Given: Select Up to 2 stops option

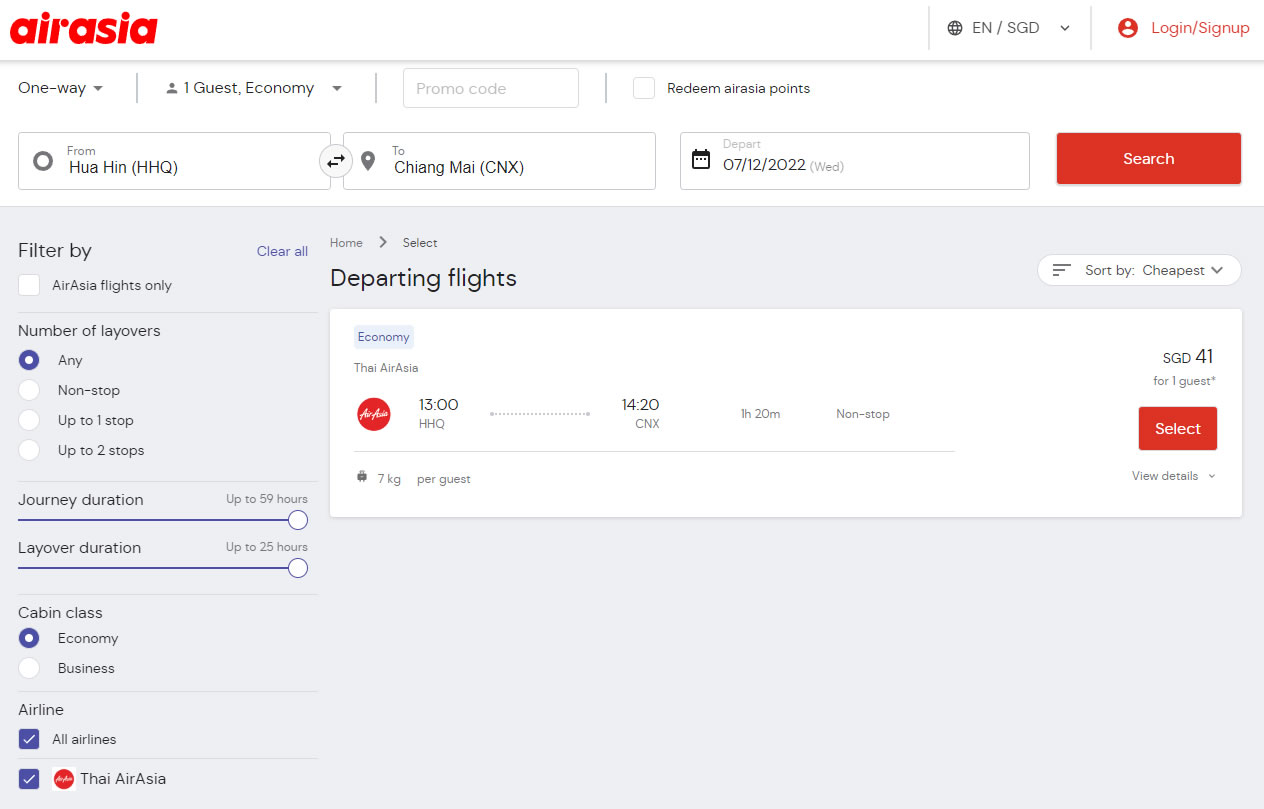Looking at the screenshot, I should 29,450.
